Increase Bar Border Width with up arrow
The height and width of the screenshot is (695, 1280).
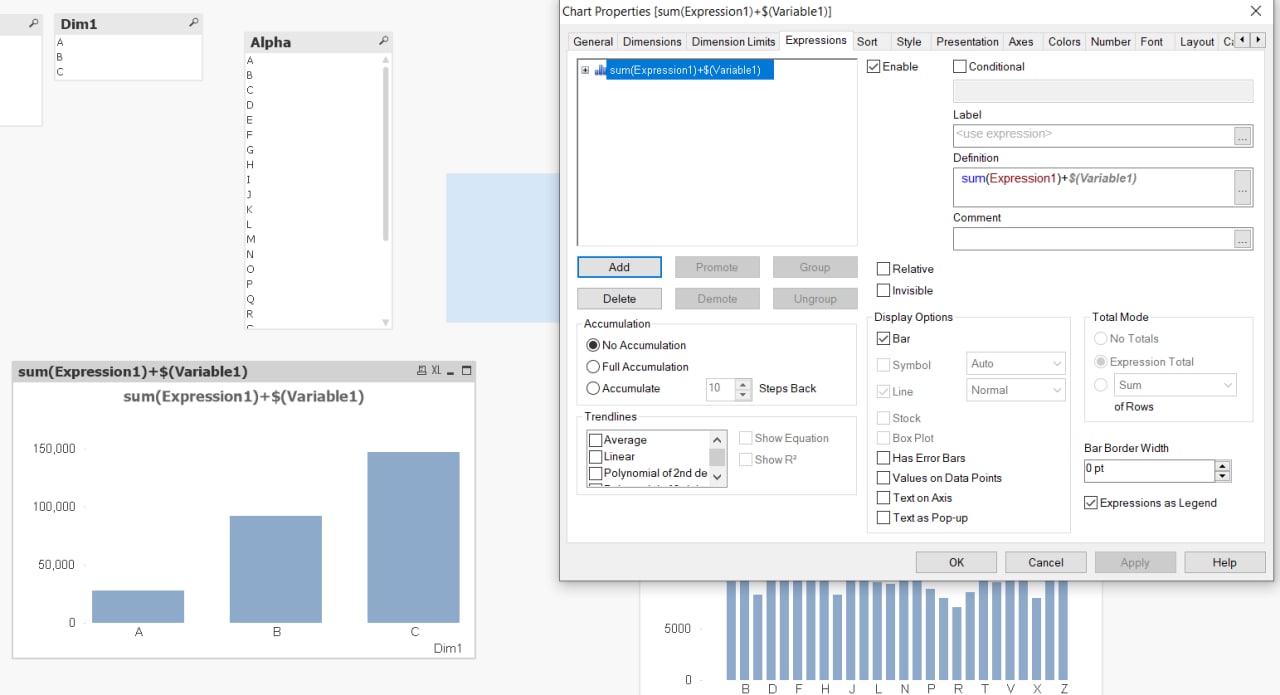point(1222,466)
